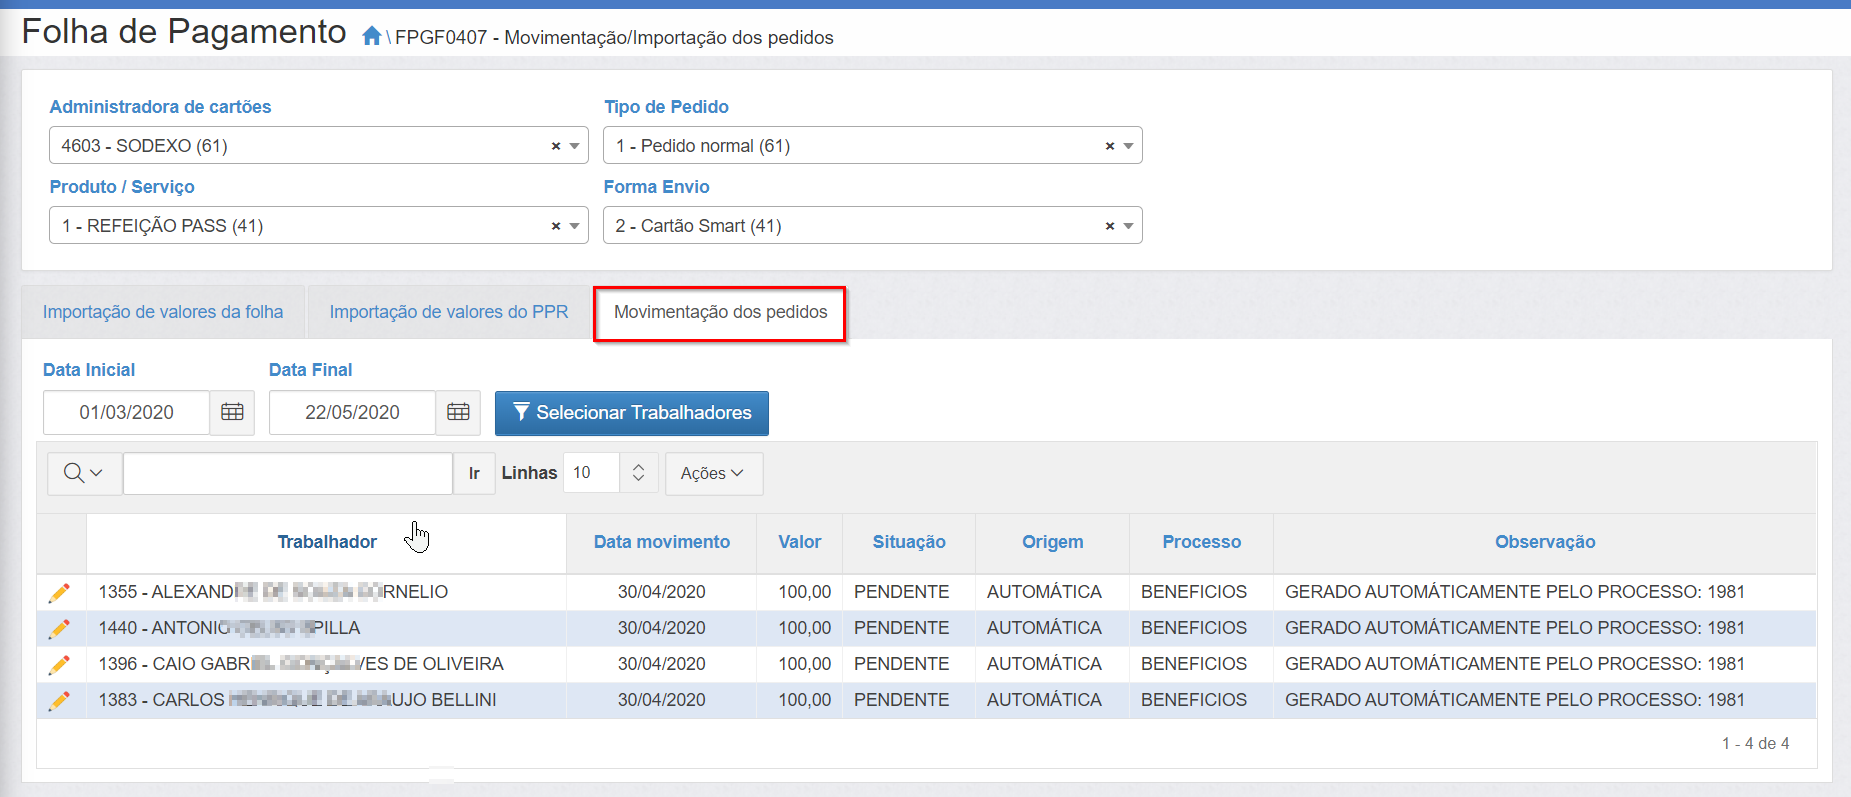Viewport: 1851px width, 797px height.
Task: Select the Movimentação dos pedidos tab
Action: [720, 312]
